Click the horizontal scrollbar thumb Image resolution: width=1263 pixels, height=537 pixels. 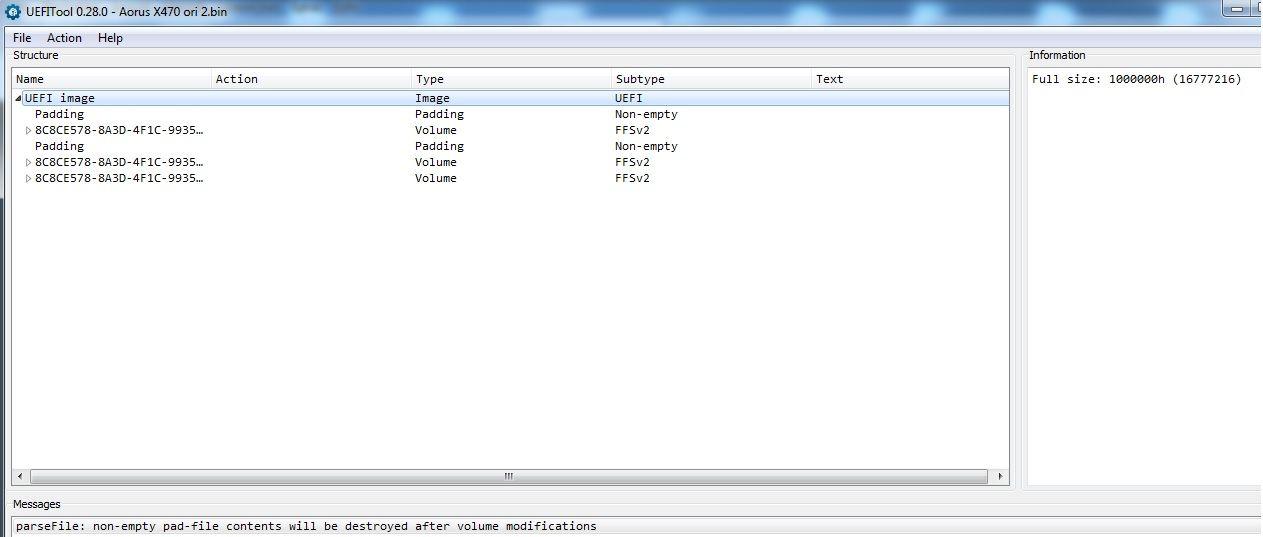508,476
